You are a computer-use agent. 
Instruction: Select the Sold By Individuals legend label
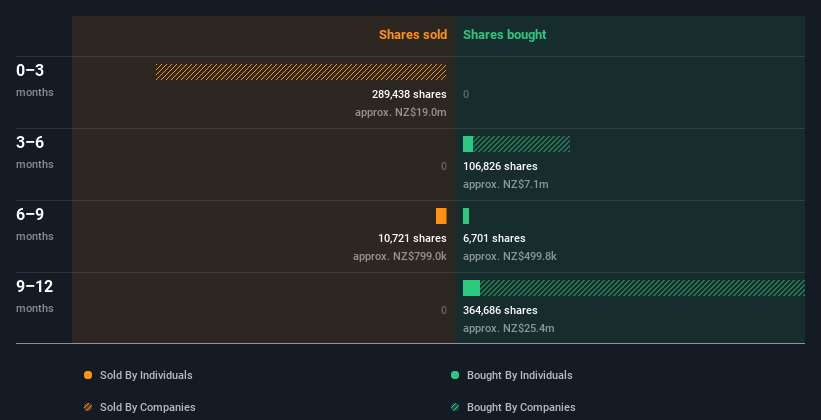pyautogui.click(x=146, y=375)
